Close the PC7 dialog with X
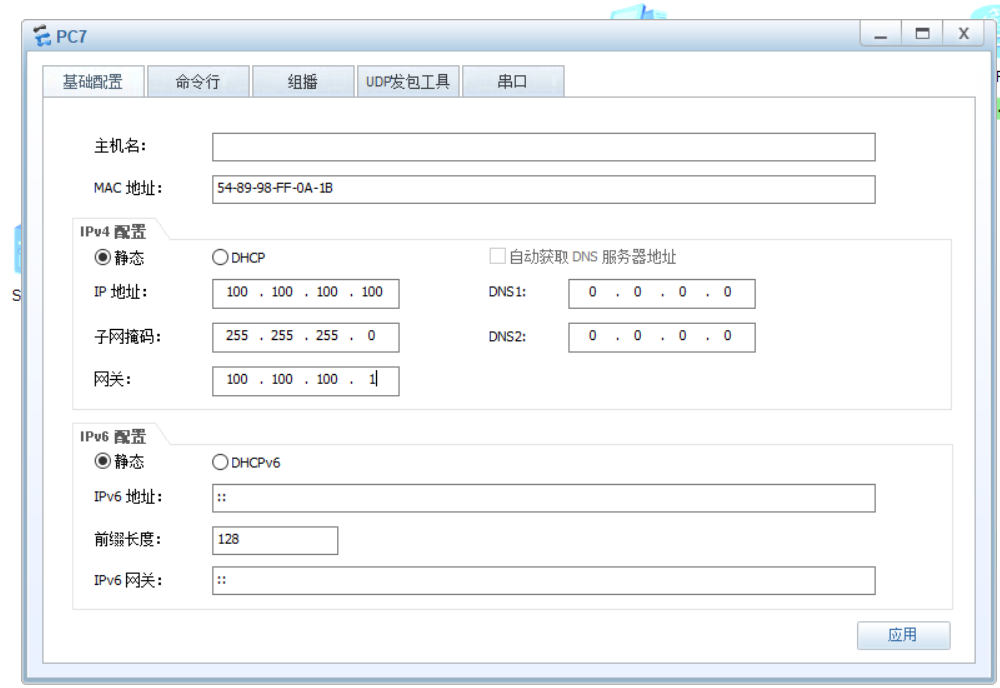 pyautogui.click(x=964, y=34)
